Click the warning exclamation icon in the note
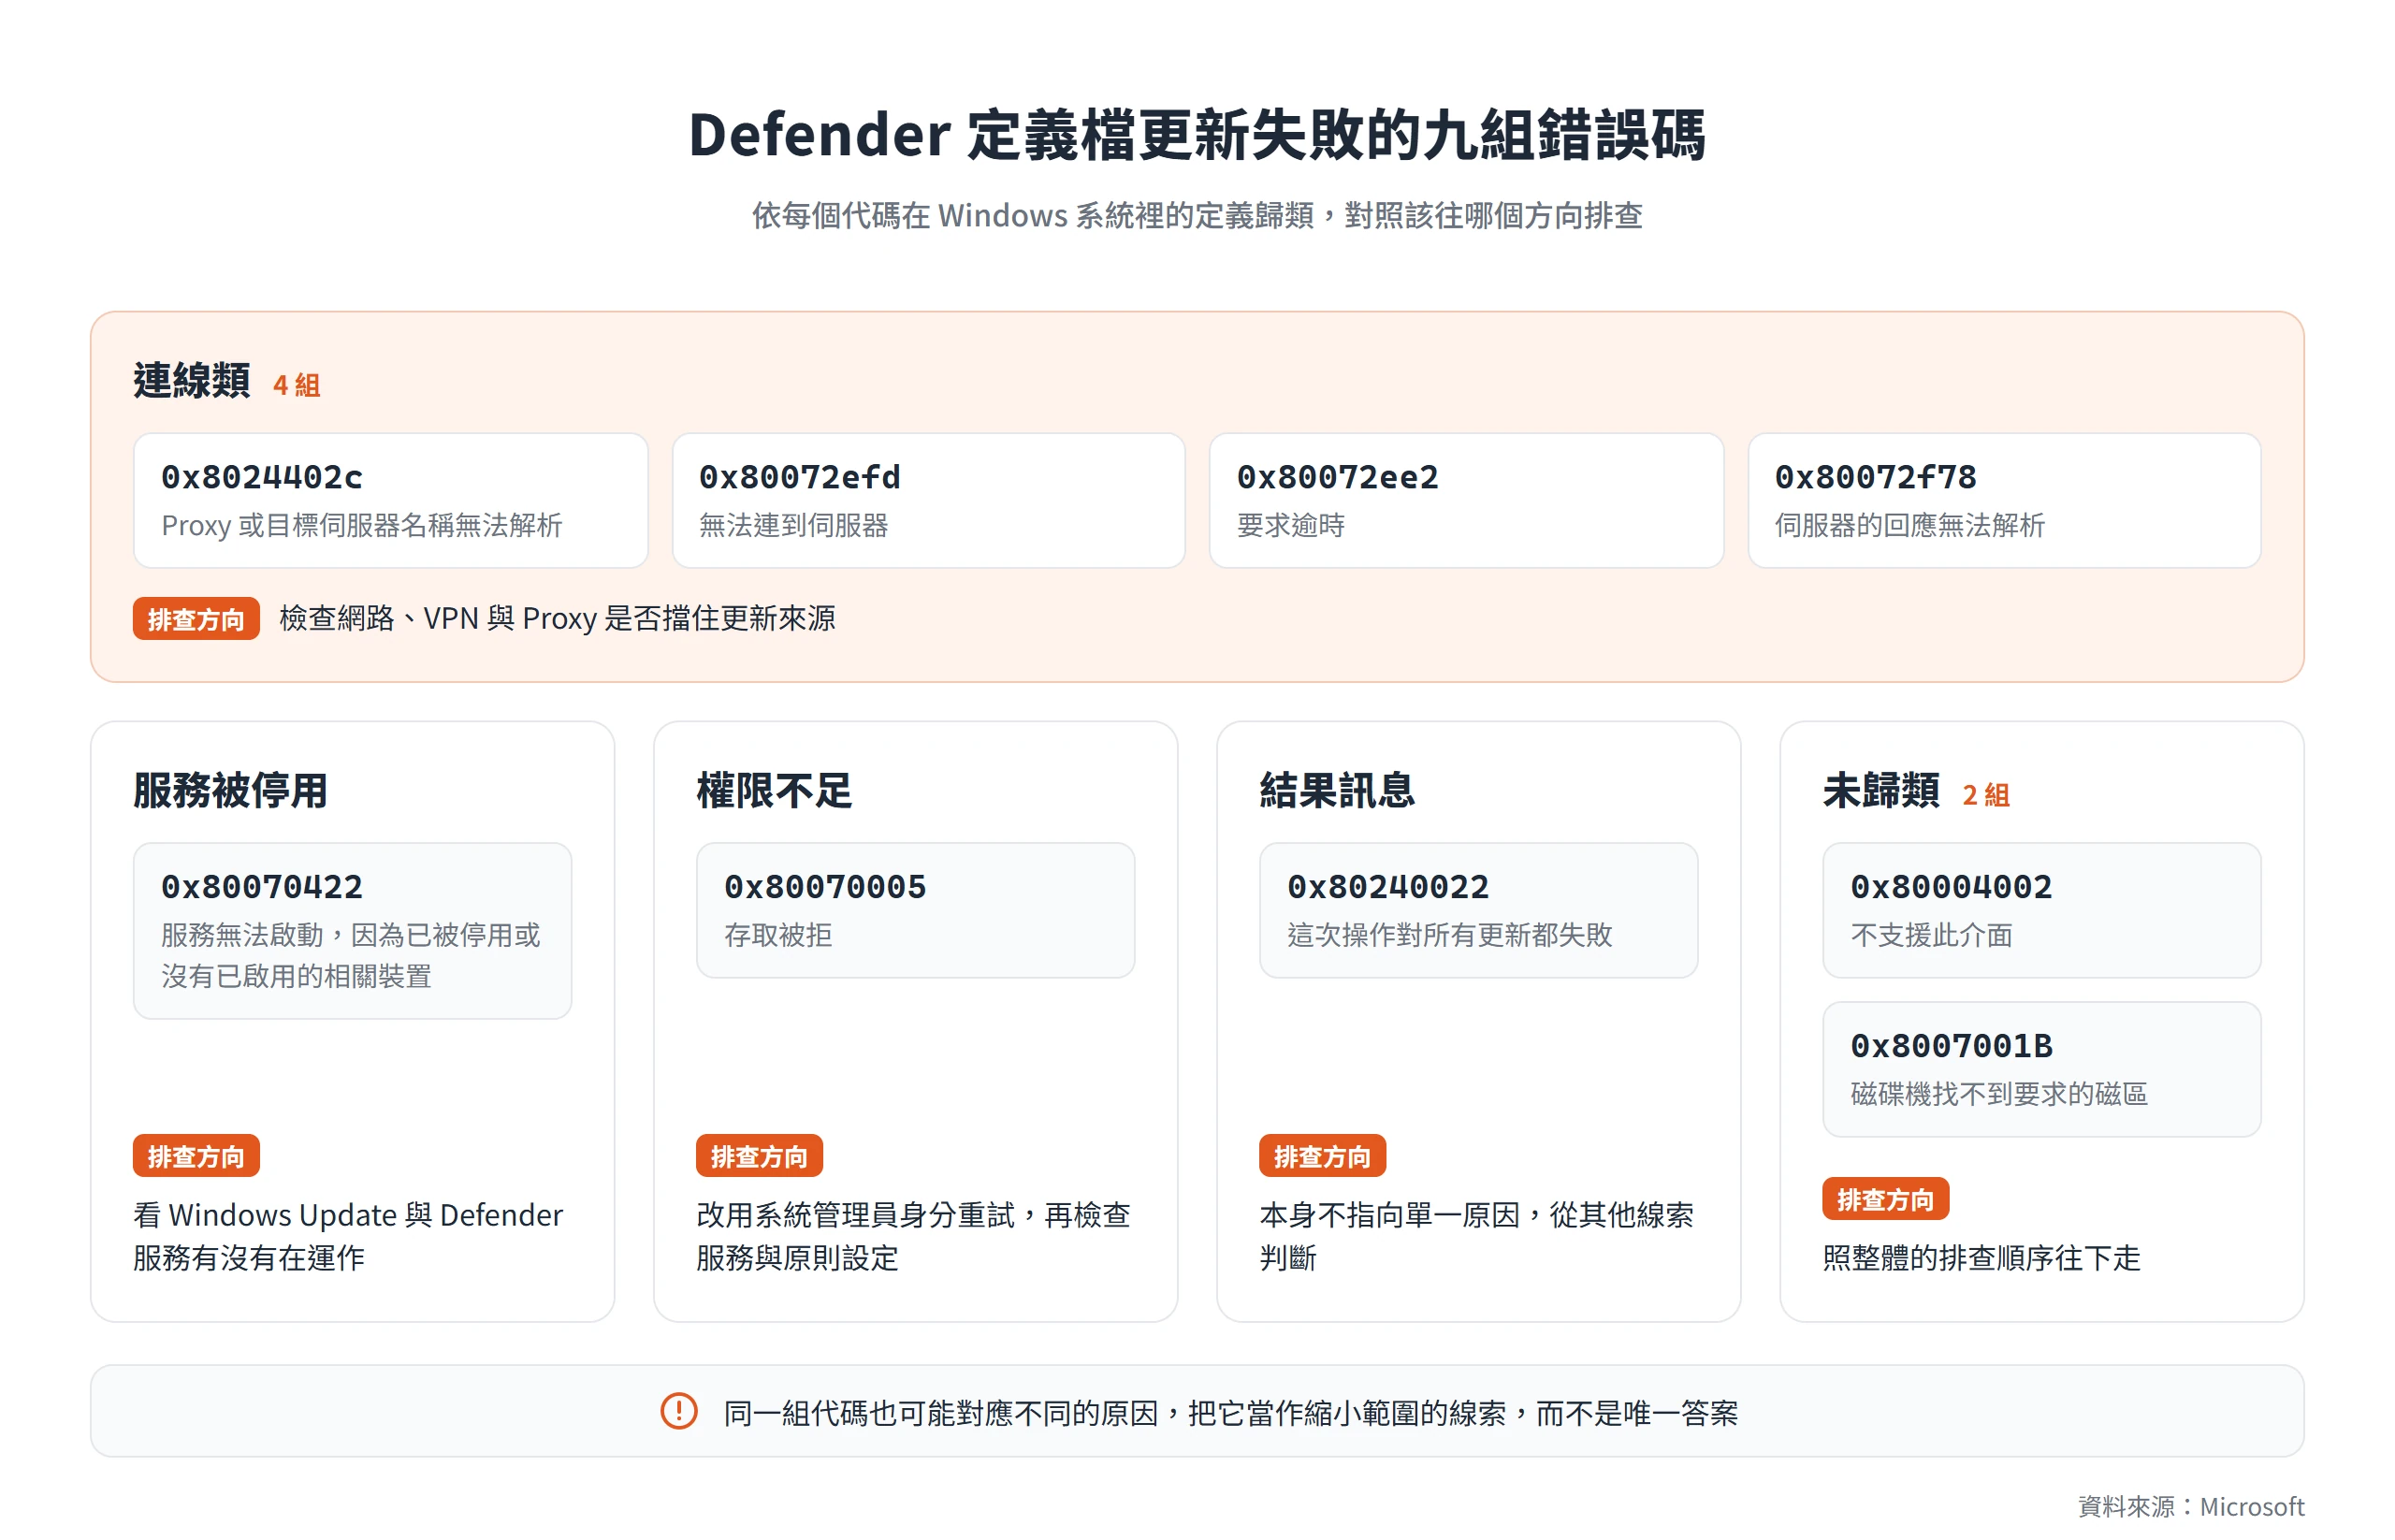This screenshot has width=2395, height=1540. pos(678,1411)
